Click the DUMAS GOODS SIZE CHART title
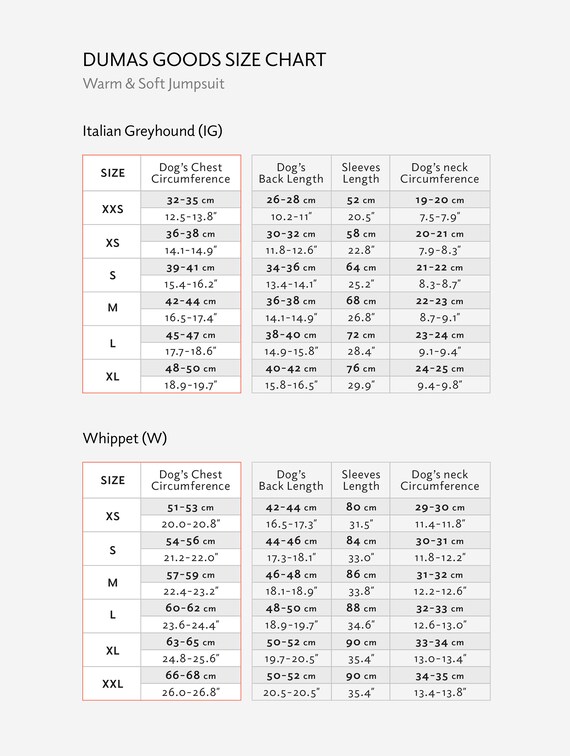The height and width of the screenshot is (756, 570). (204, 60)
